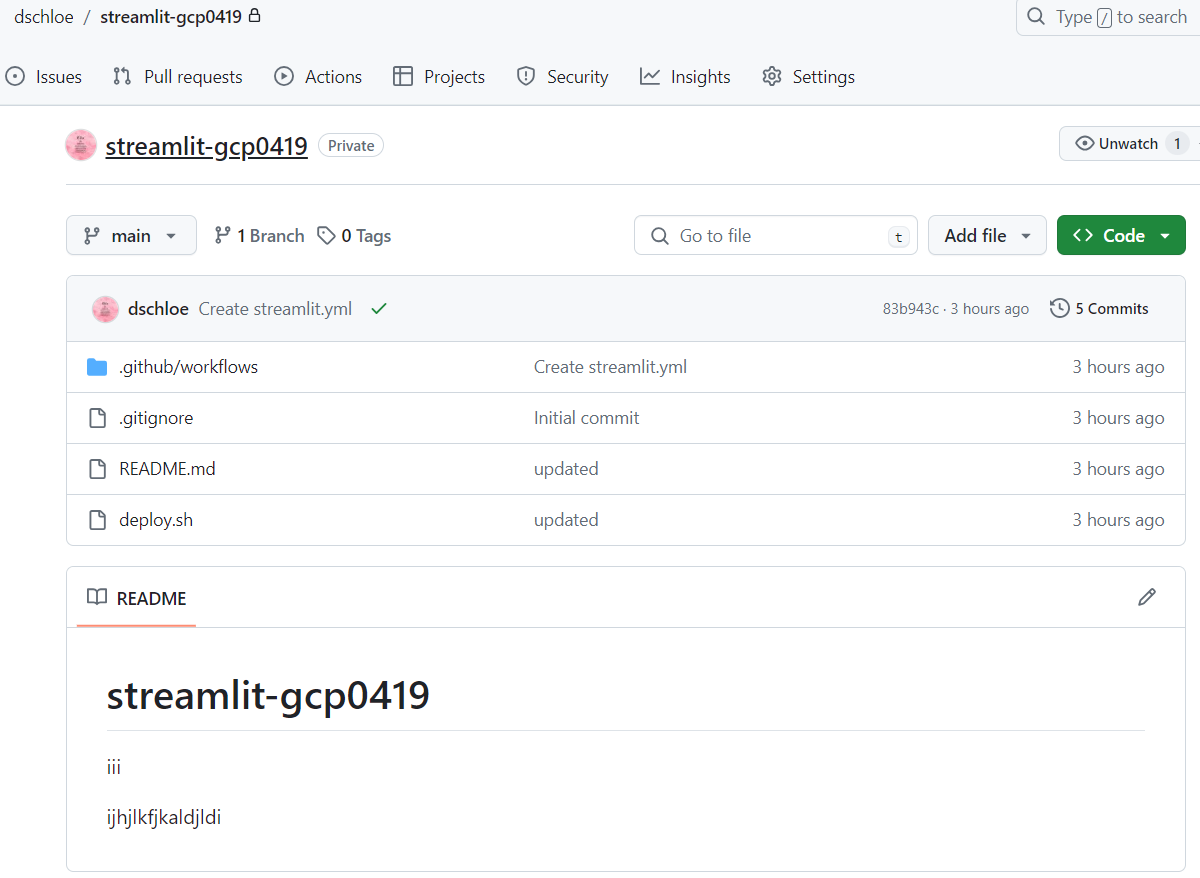
Task: Open the .github/workflows folder
Action: point(188,367)
